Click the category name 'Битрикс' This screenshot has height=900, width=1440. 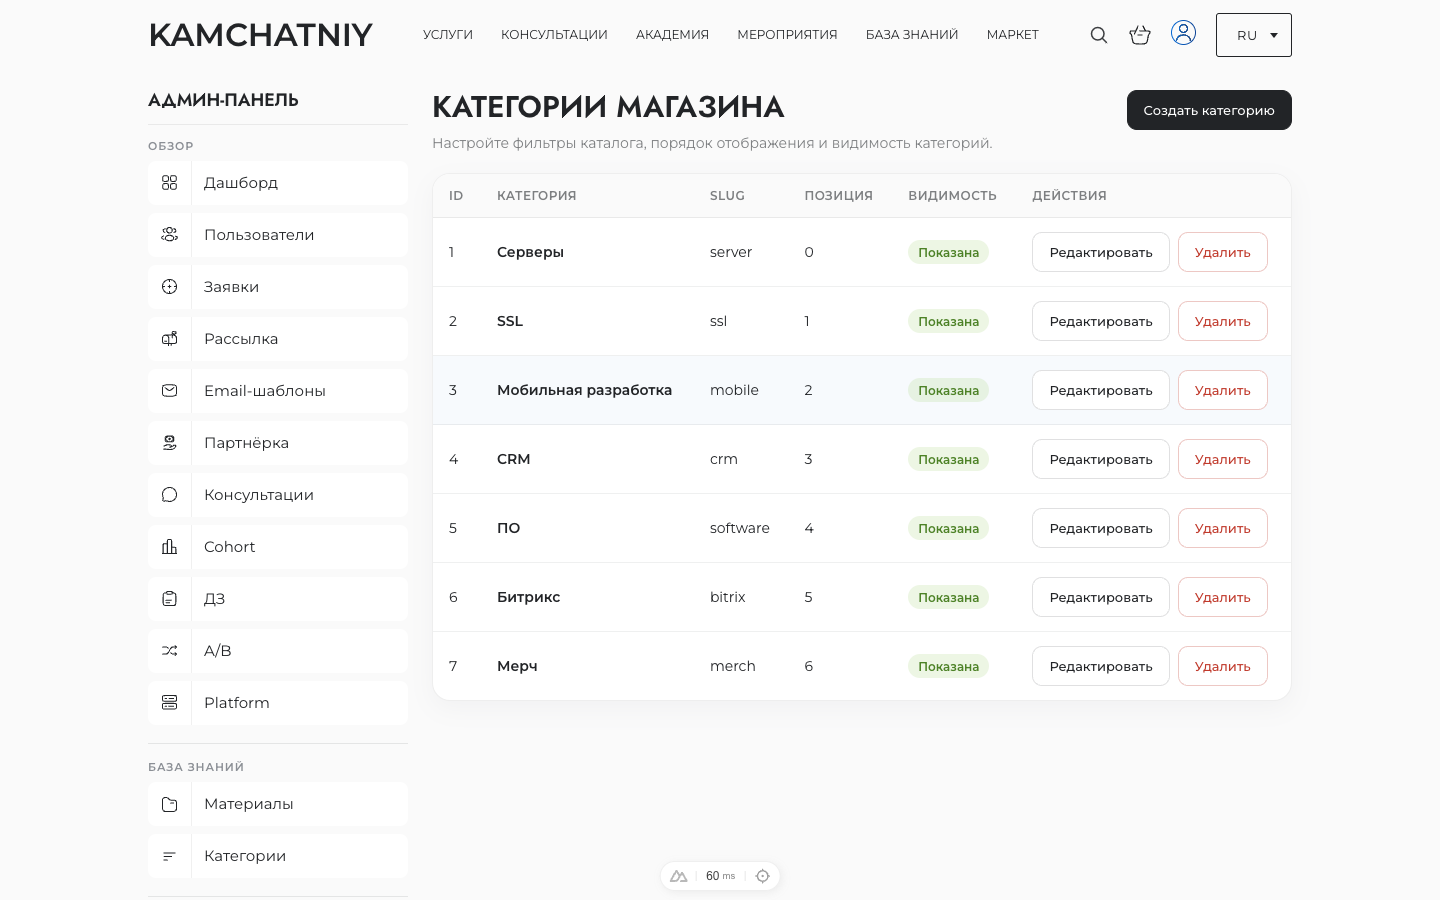click(528, 597)
